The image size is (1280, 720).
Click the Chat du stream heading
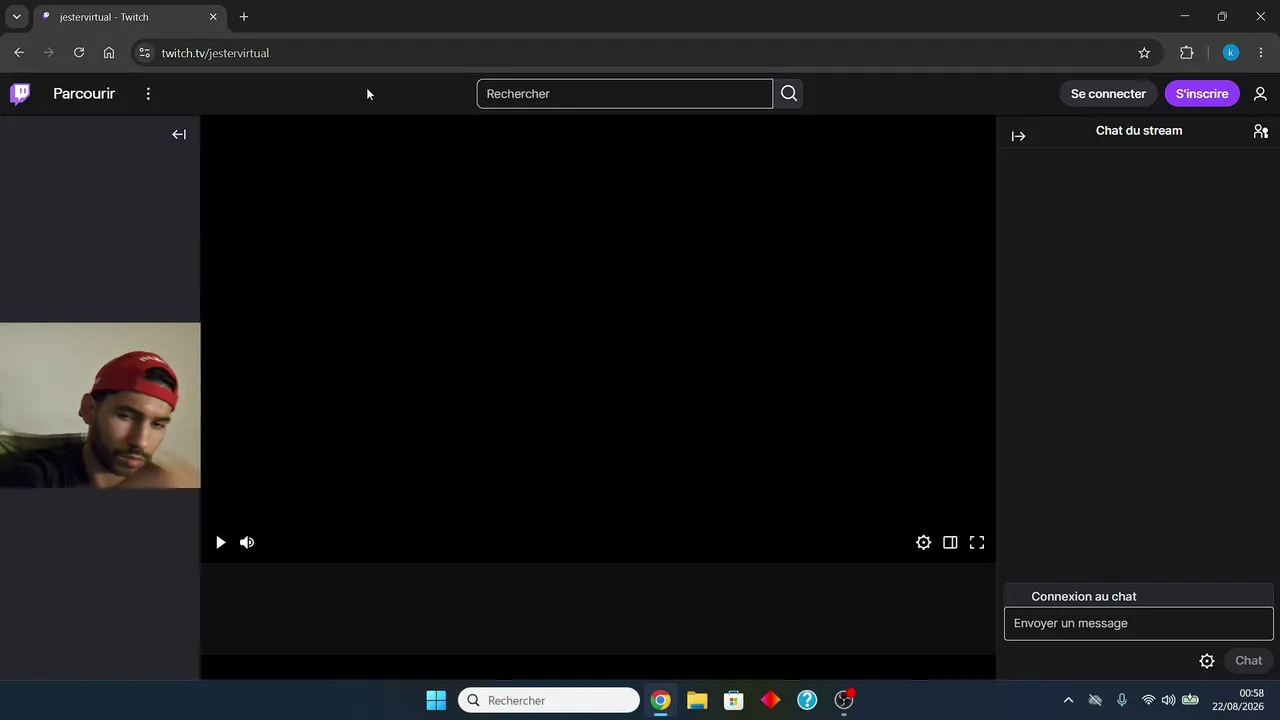pyautogui.click(x=1139, y=131)
